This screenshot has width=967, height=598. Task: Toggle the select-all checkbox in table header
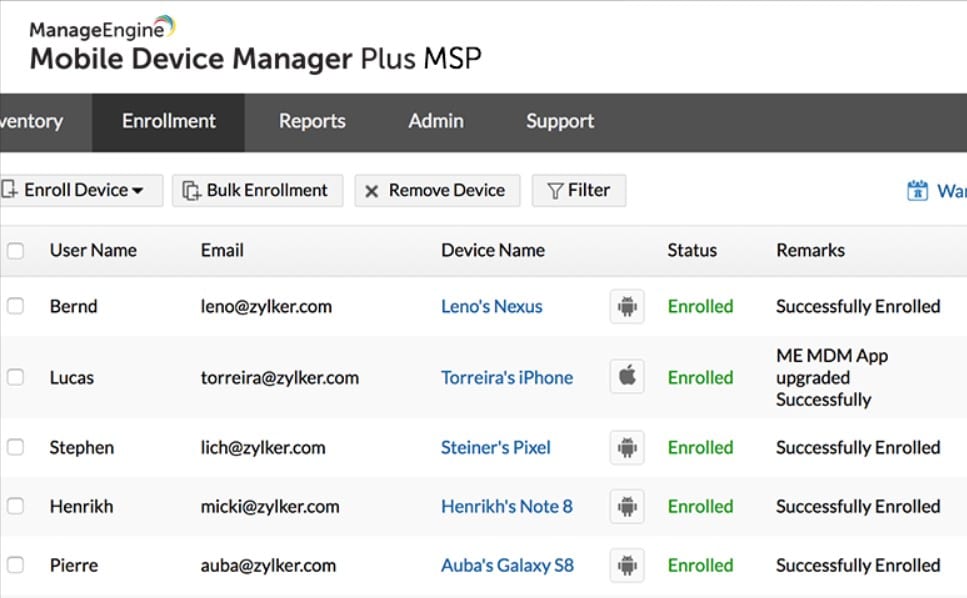[15, 251]
